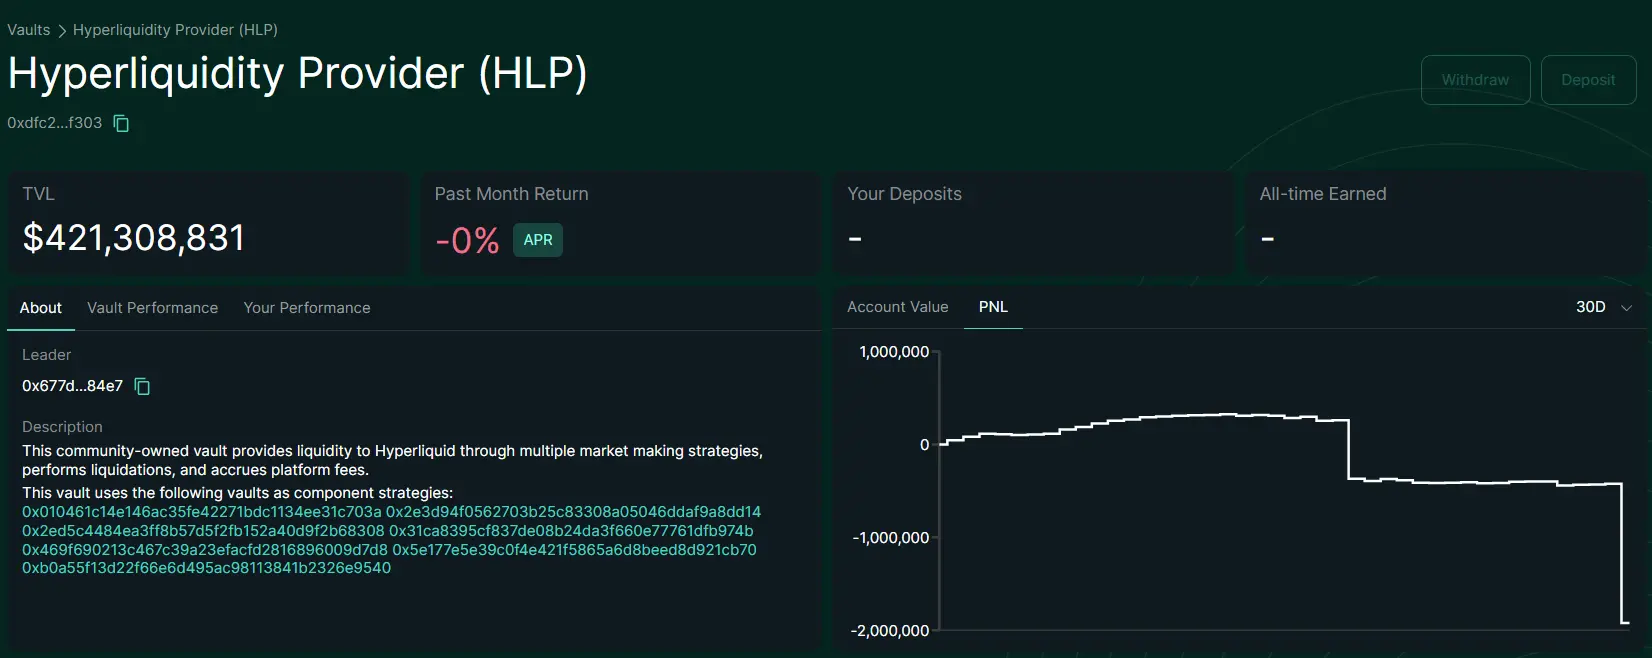
Task: Open the Vault Performance tab
Action: pyautogui.click(x=152, y=308)
